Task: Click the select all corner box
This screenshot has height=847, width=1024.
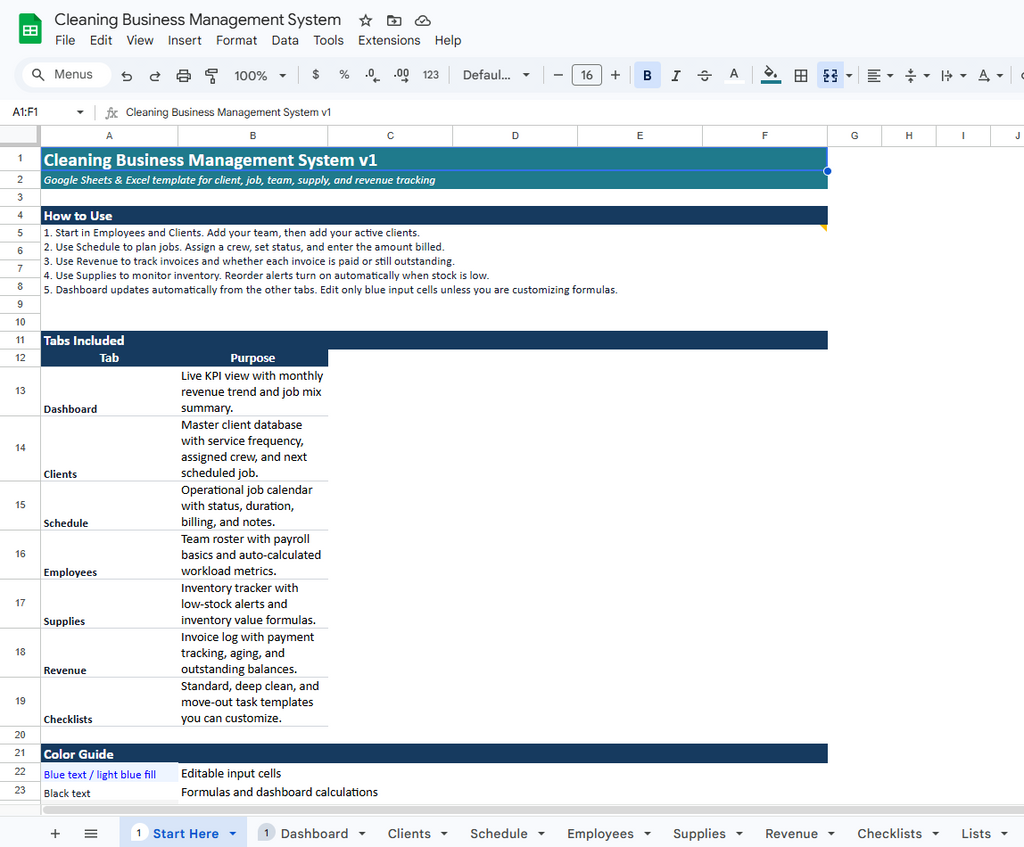Action: click(19, 135)
